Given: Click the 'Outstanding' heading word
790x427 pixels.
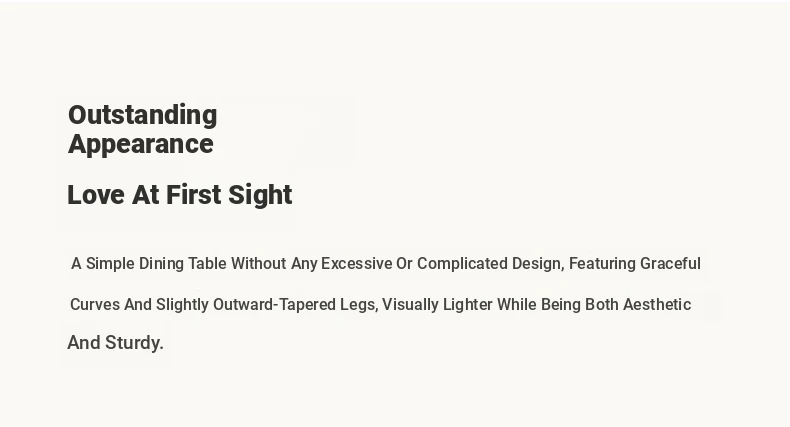Looking at the screenshot, I should click(x=143, y=115).
